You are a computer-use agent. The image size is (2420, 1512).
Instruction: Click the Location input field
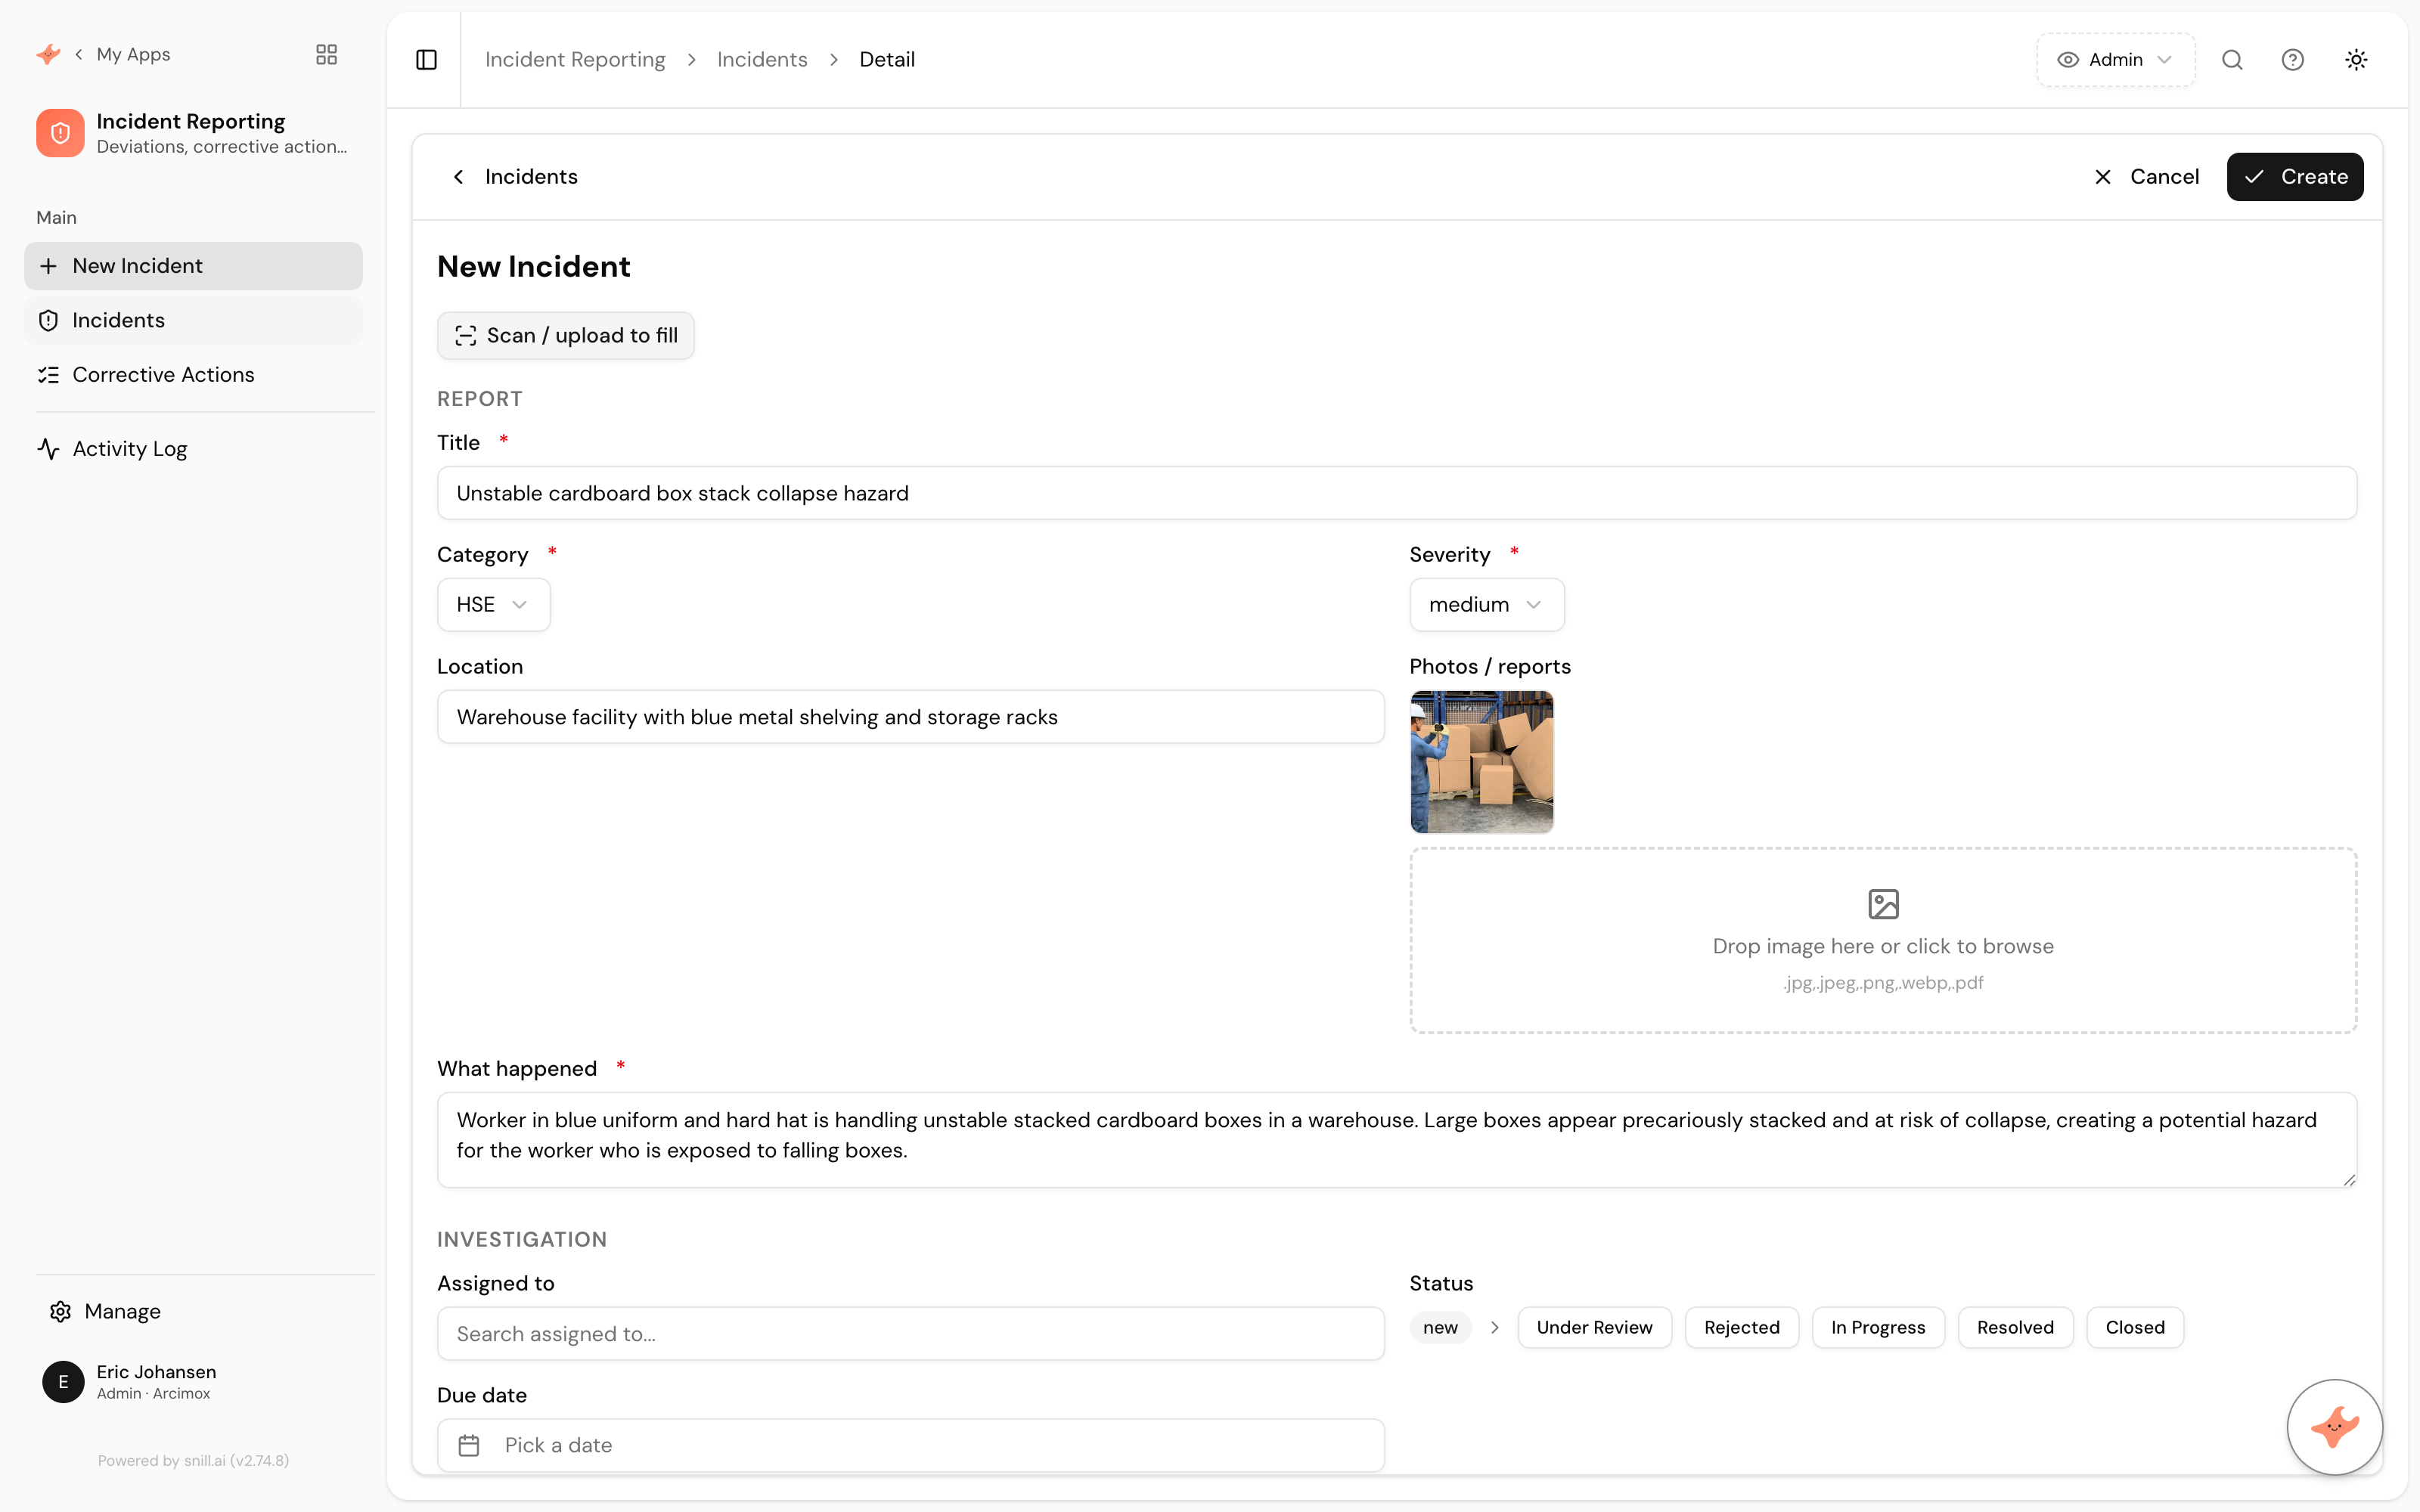(x=911, y=717)
